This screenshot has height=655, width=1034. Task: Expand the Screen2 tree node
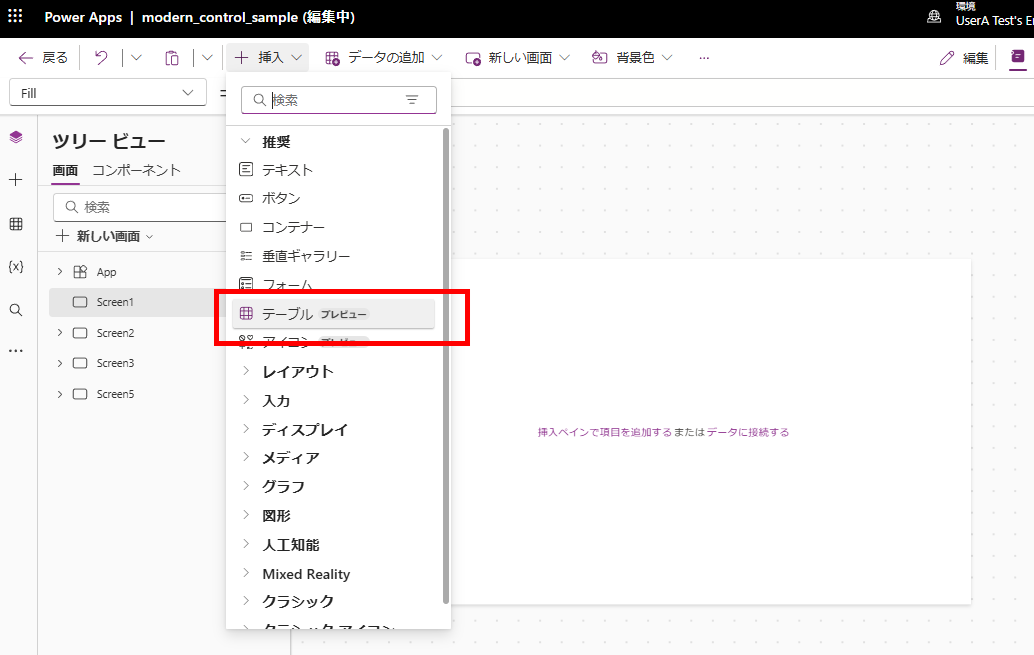60,333
